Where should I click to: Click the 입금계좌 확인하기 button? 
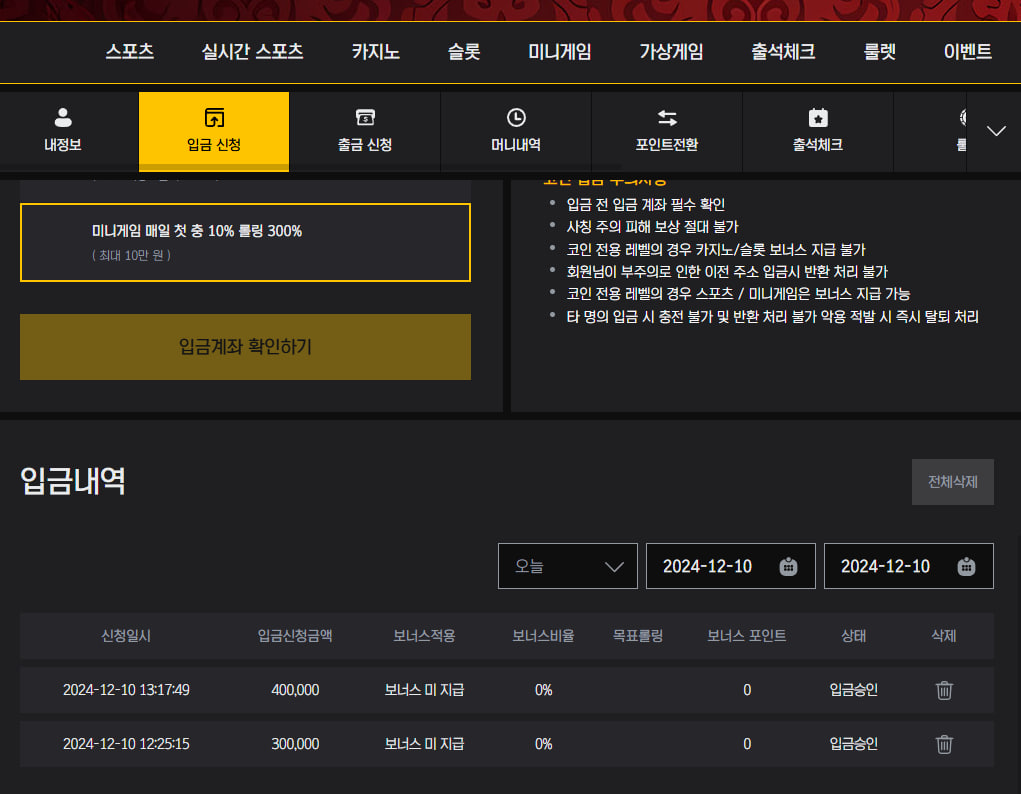[x=245, y=347]
